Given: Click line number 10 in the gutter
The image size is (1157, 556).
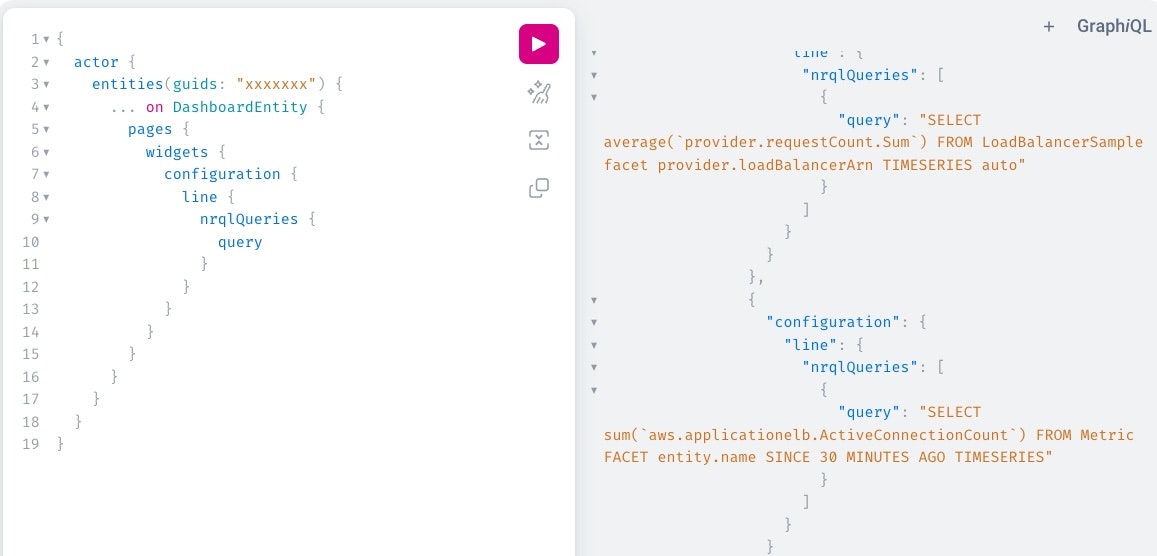Looking at the screenshot, I should coord(31,242).
